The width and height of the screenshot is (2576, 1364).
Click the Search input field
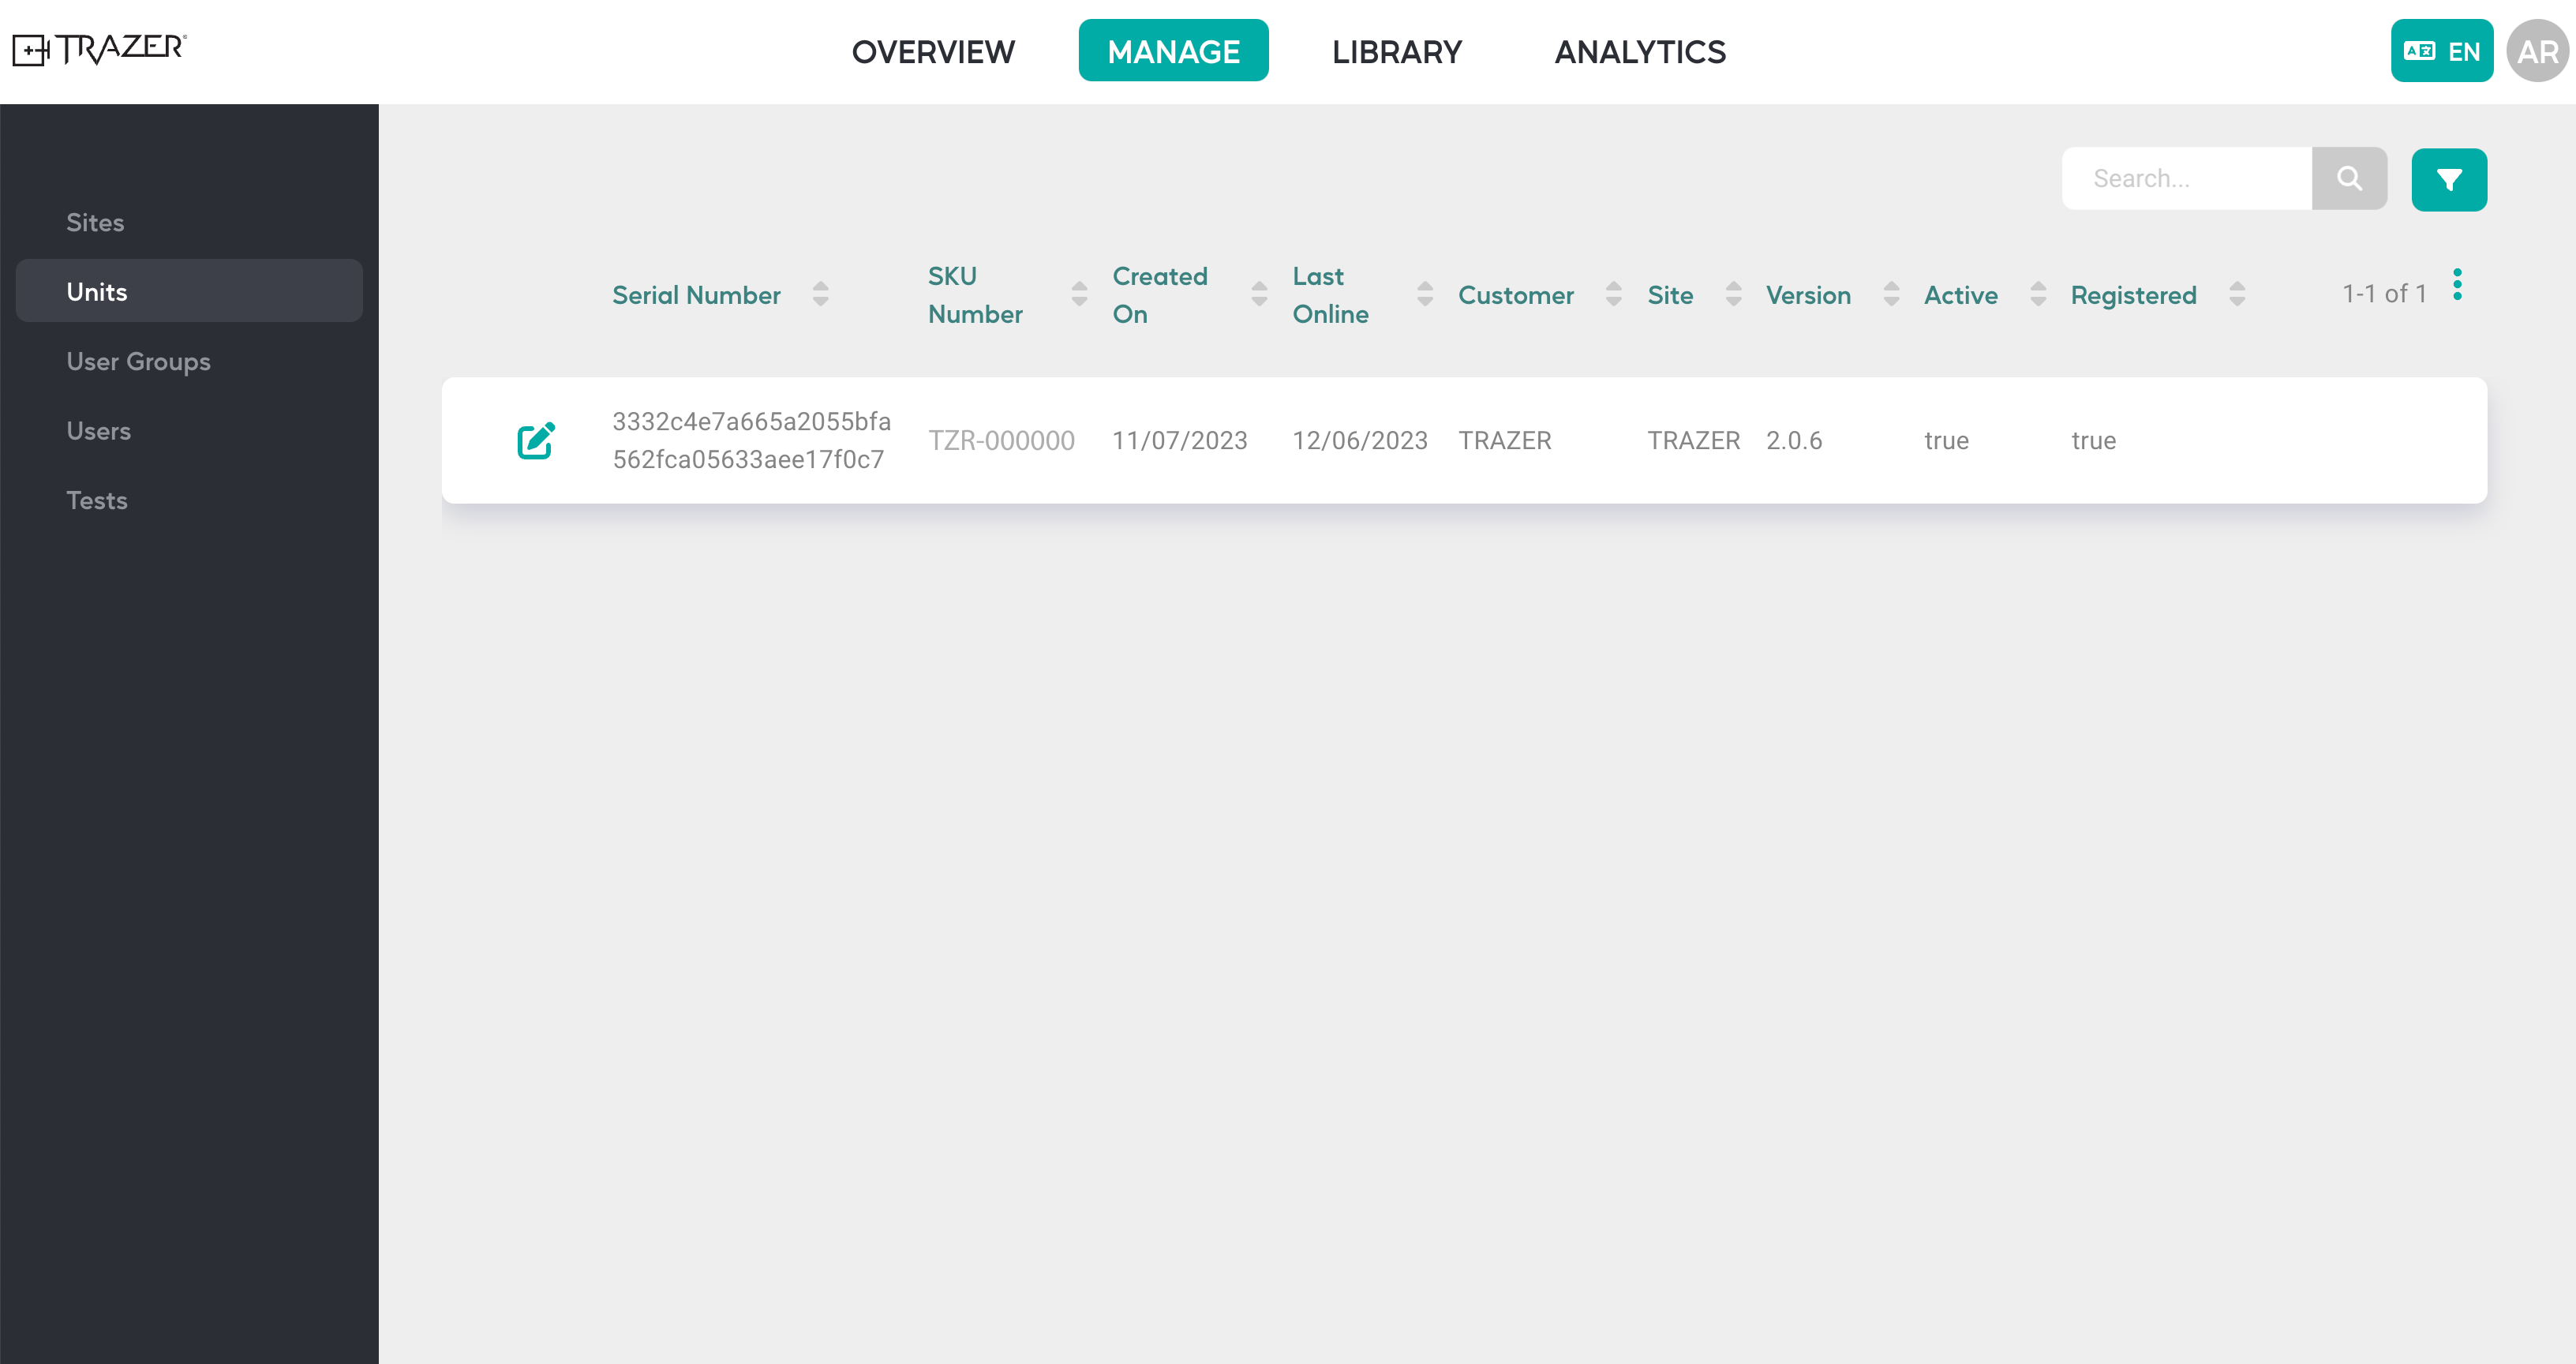pos(2189,178)
